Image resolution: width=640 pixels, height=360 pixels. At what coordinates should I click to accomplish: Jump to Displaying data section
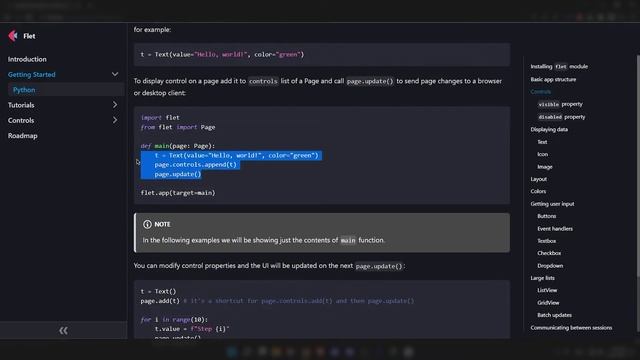coord(549,129)
